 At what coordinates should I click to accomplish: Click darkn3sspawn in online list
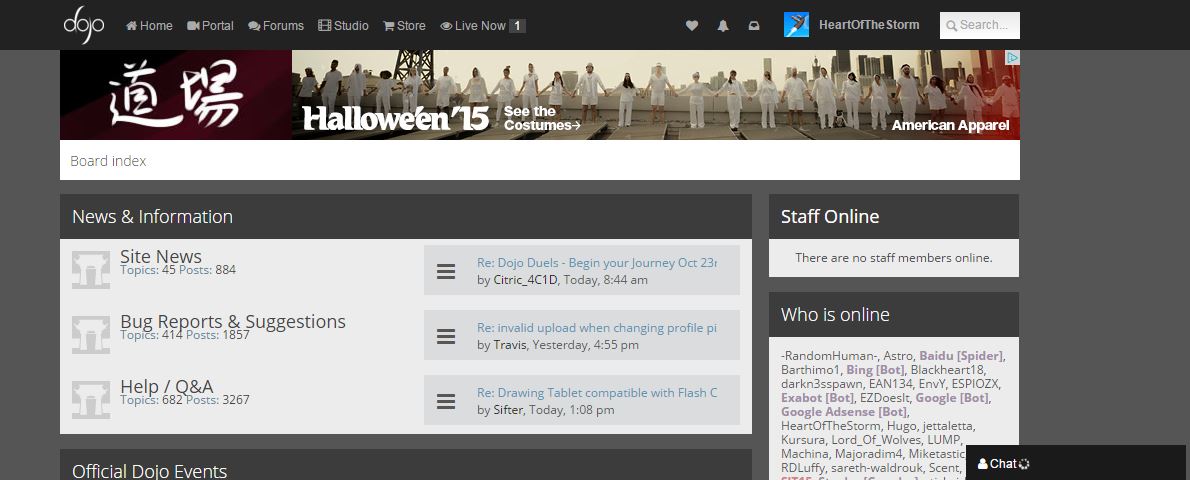pos(822,384)
